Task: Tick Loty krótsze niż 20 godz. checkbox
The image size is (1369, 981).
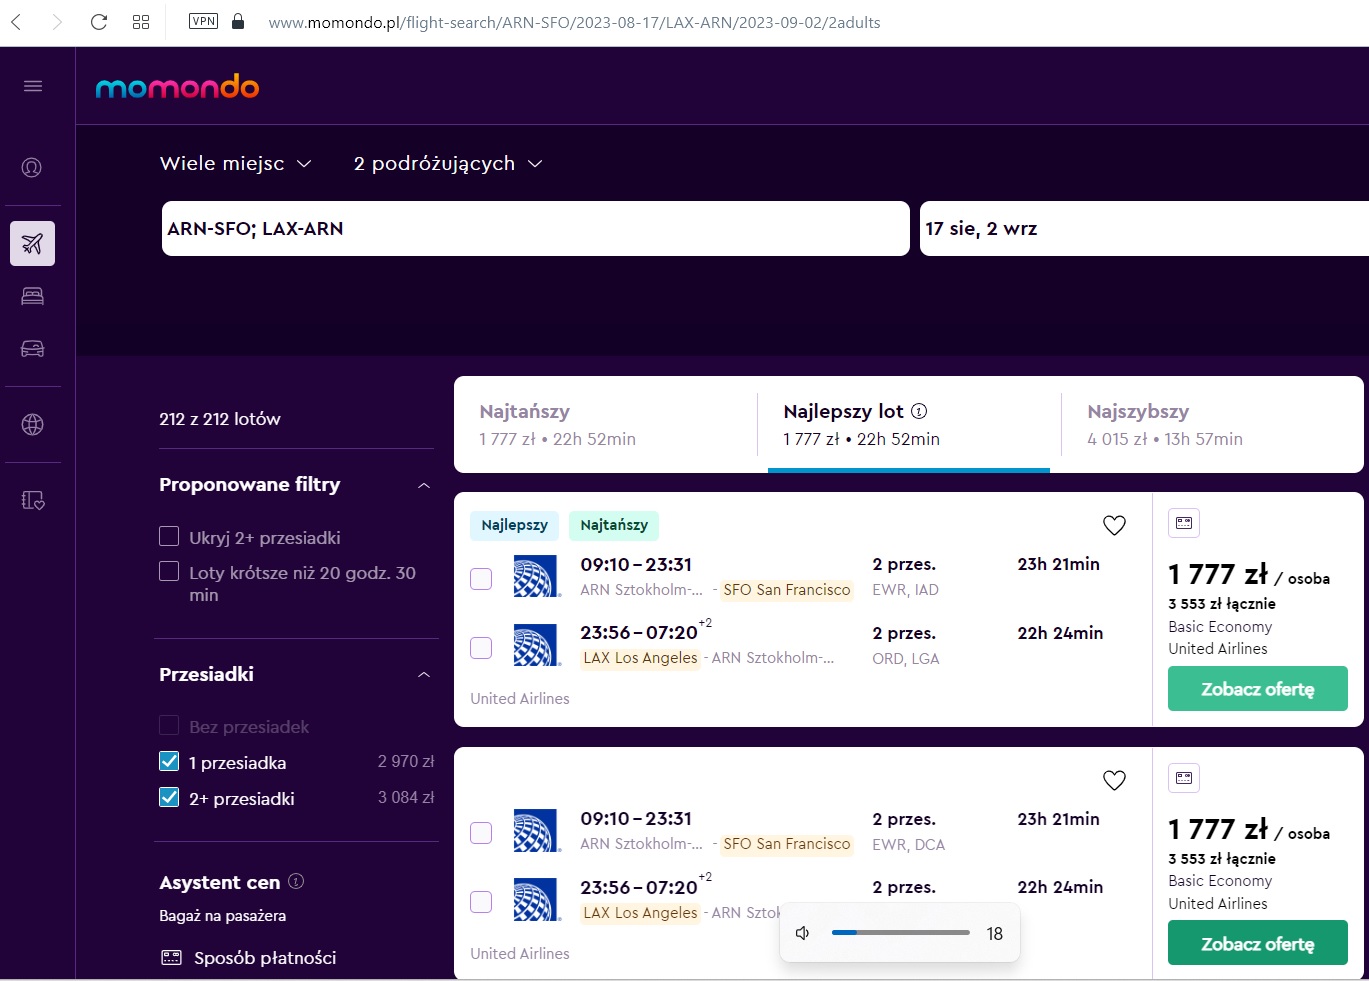Action: pyautogui.click(x=169, y=572)
